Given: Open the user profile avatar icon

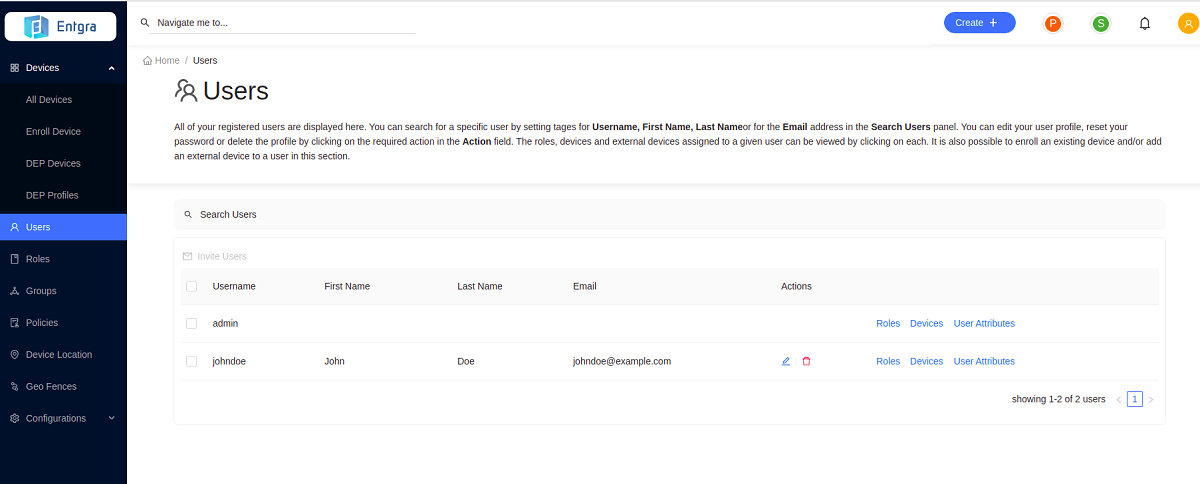Looking at the screenshot, I should (1187, 23).
